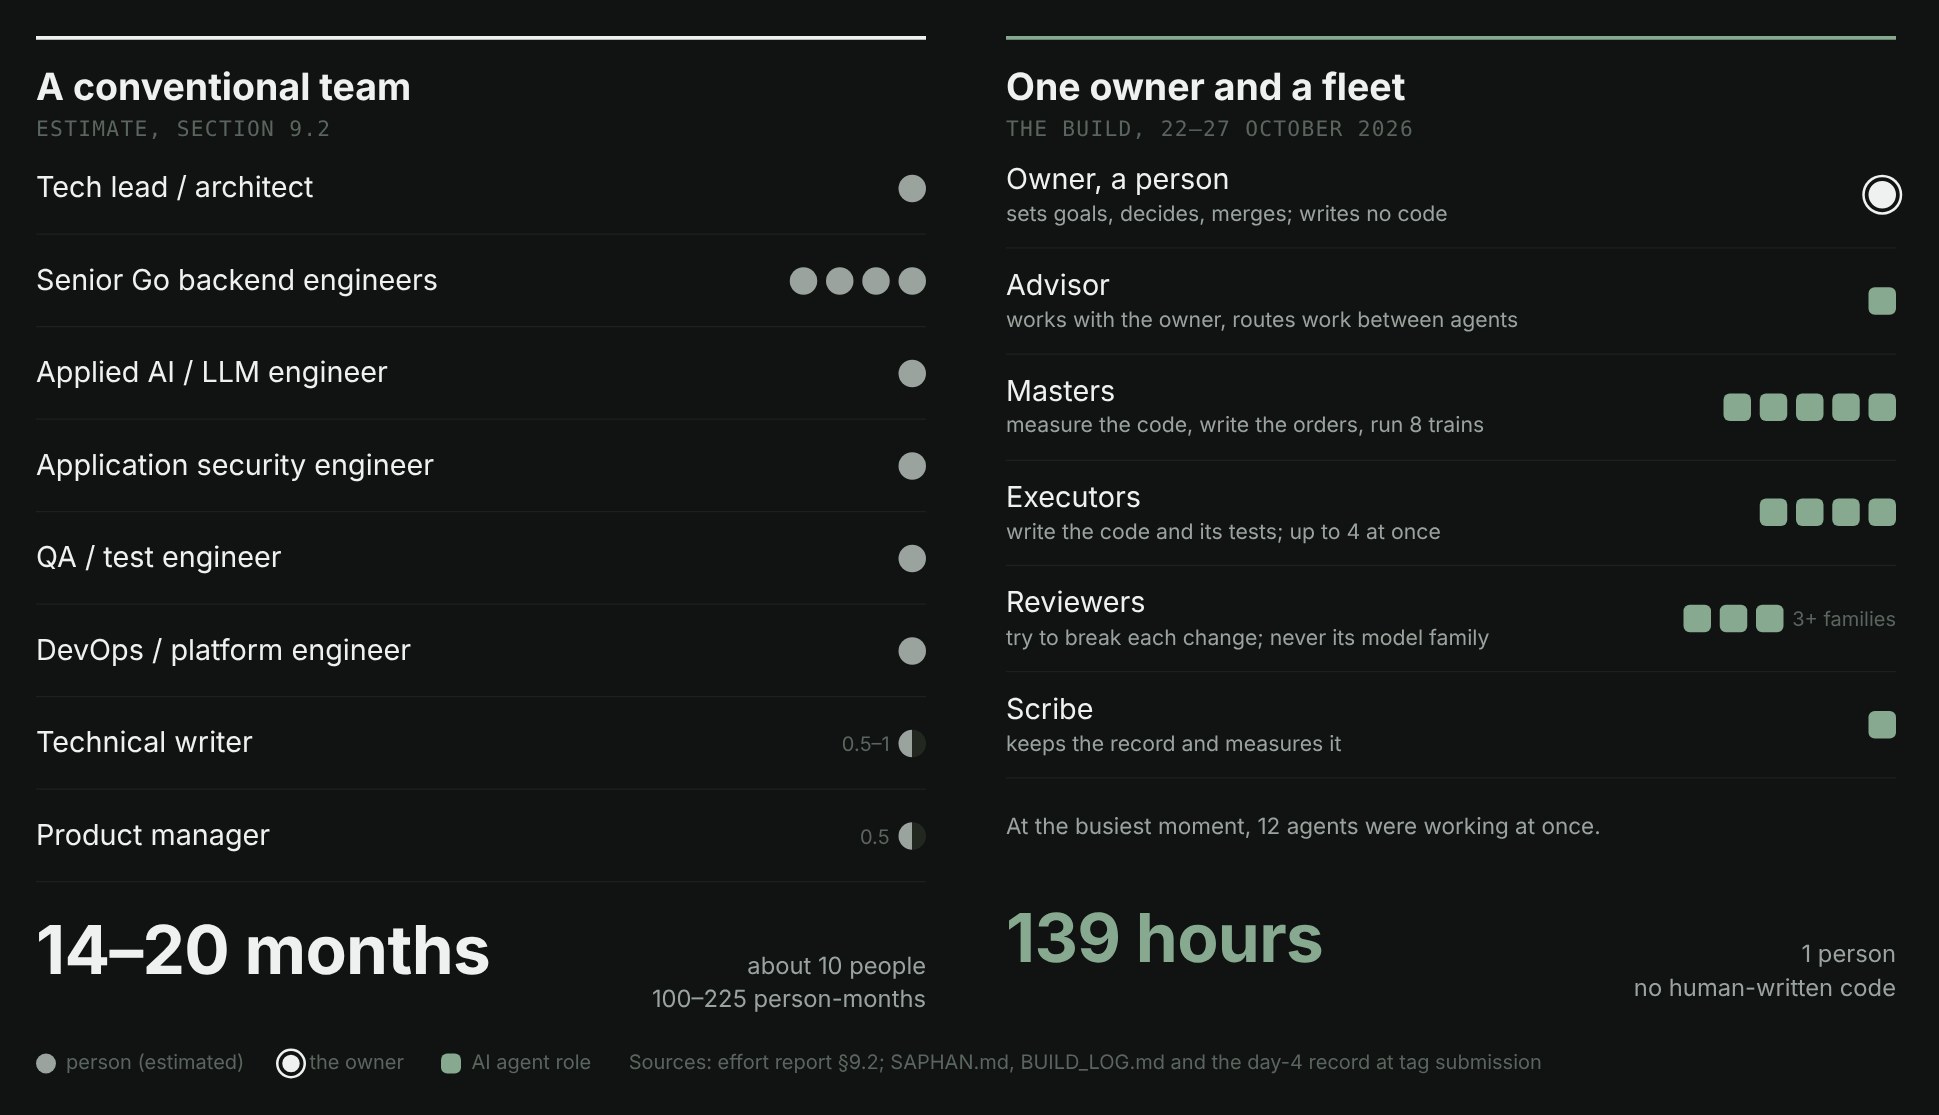This screenshot has width=1939, height=1115.
Task: Click "ESTIMATE, SECTION 9.2" subtitle
Action: coord(183,129)
